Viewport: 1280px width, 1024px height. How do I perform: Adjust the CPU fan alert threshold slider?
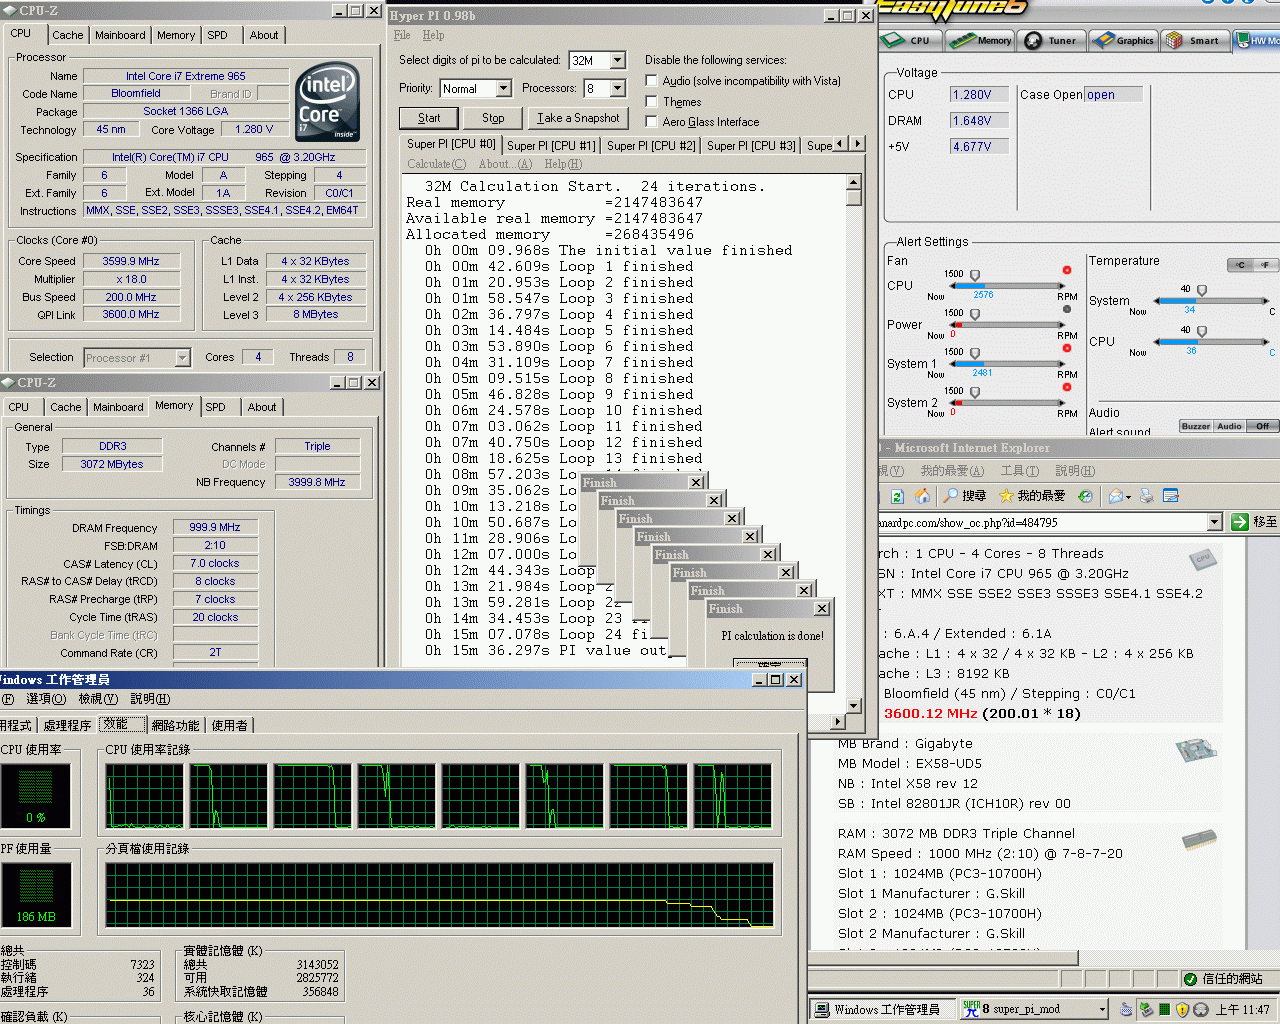click(x=975, y=276)
